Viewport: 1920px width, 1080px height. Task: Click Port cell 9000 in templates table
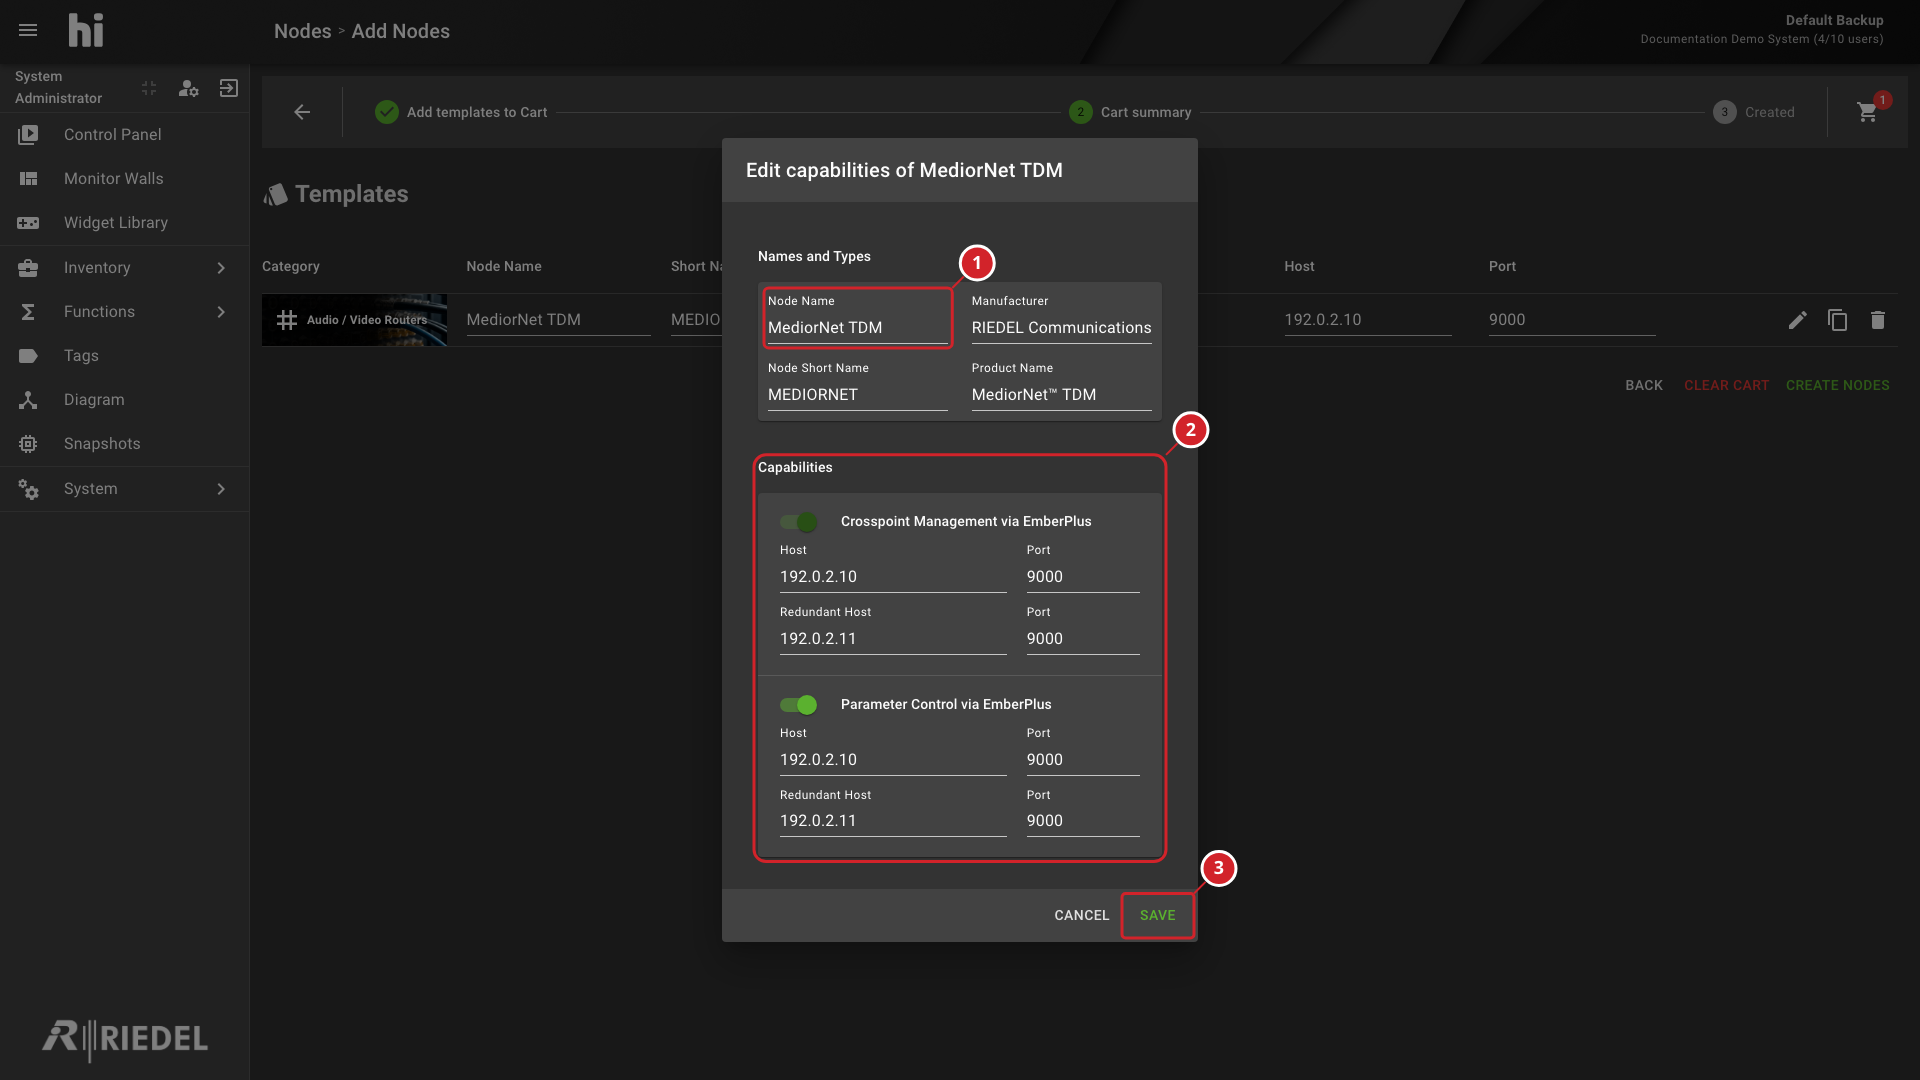tap(1571, 320)
